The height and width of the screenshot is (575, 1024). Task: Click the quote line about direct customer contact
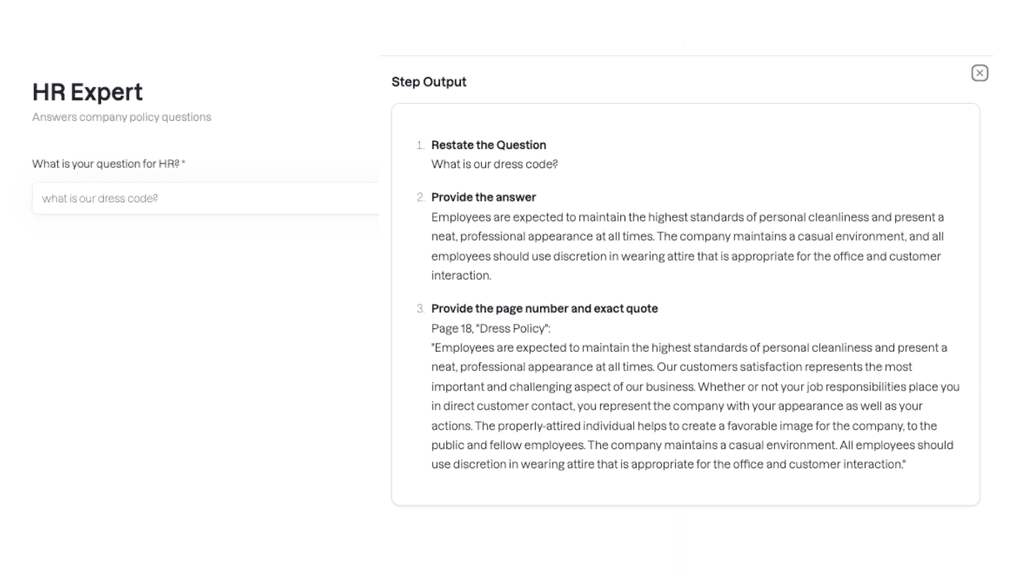click(x=677, y=406)
